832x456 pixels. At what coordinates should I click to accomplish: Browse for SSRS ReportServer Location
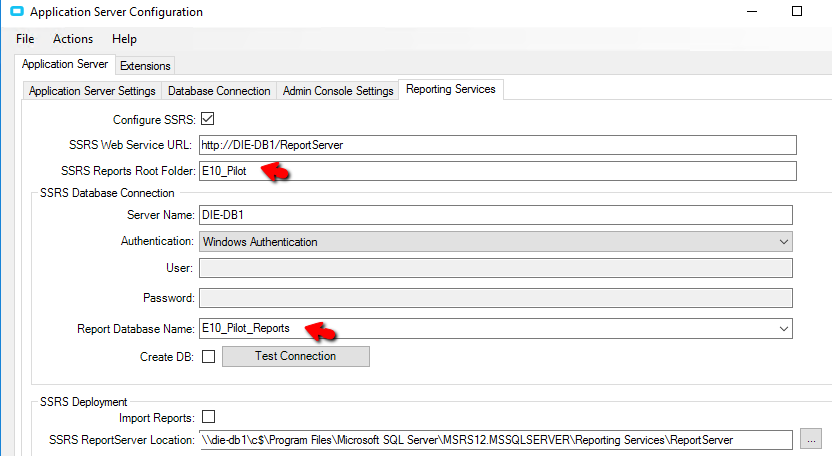click(811, 440)
